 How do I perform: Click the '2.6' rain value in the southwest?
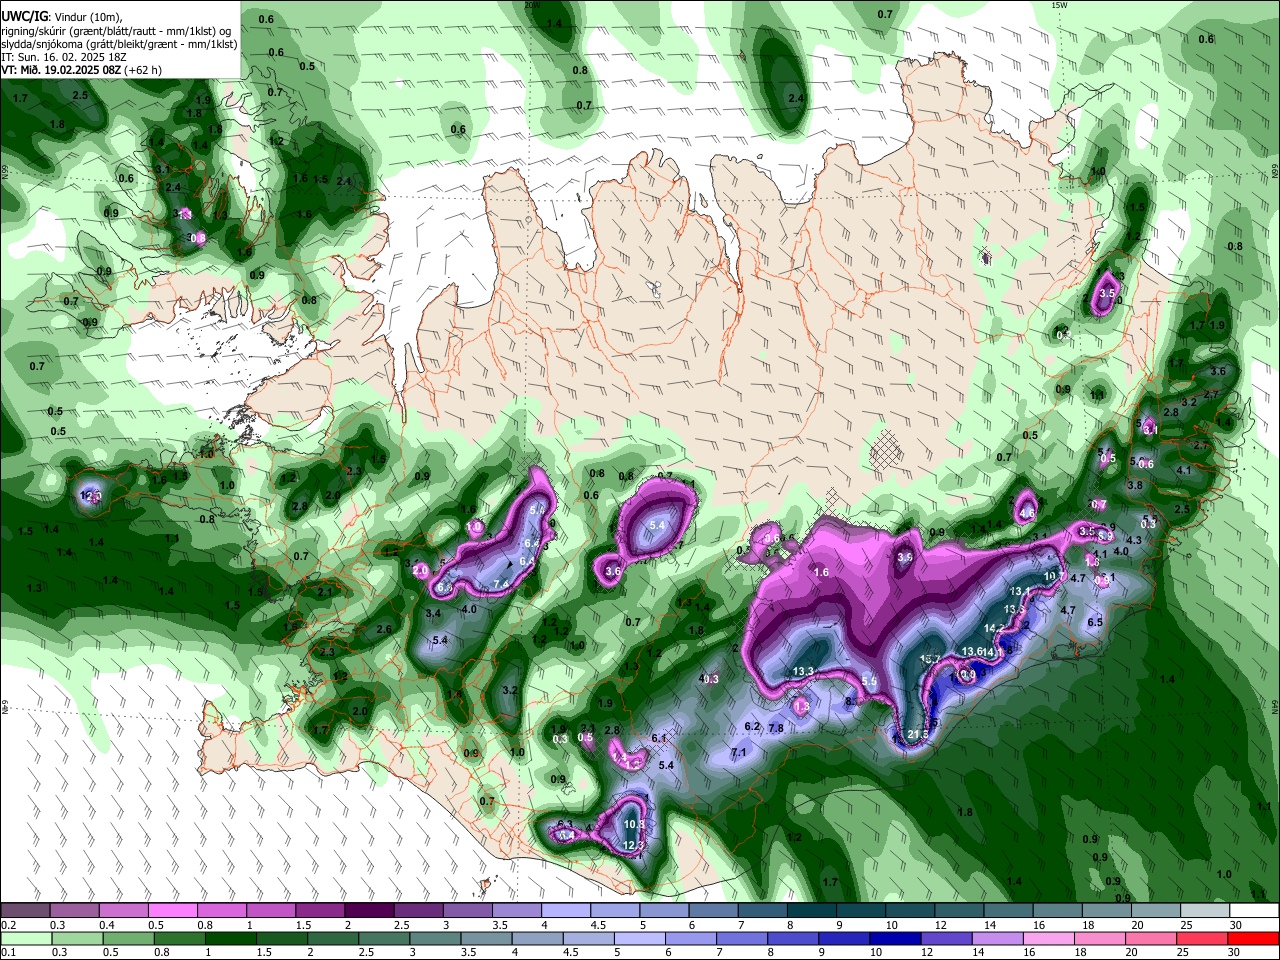pos(384,630)
